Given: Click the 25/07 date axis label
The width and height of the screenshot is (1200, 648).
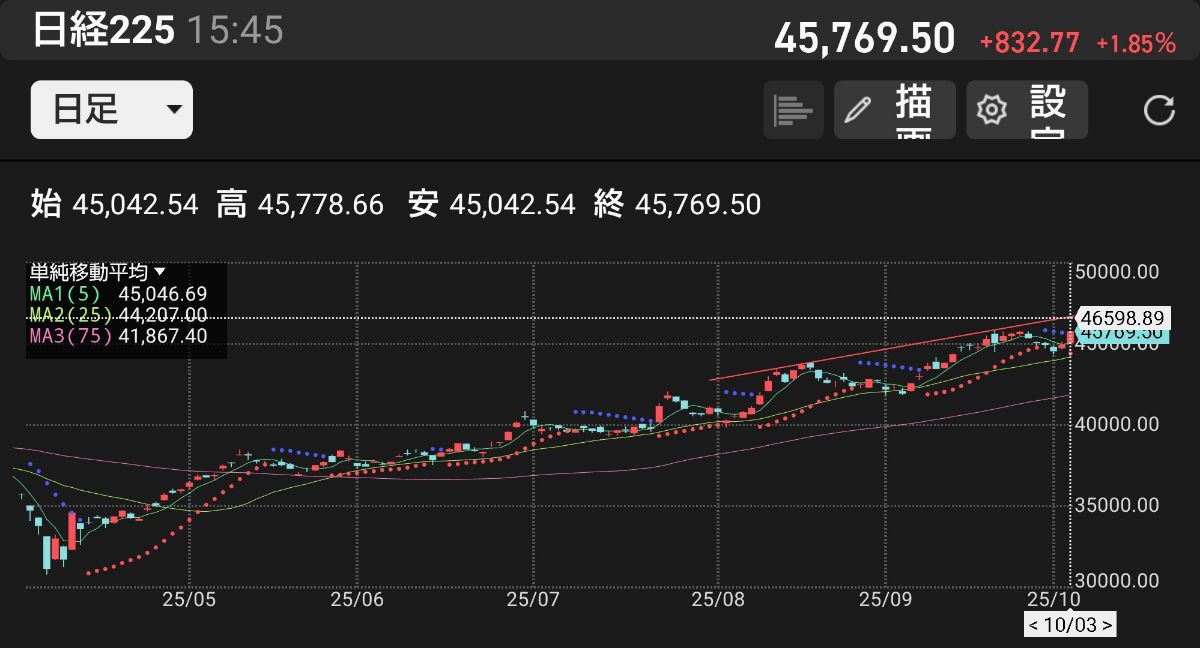Looking at the screenshot, I should pos(533,599).
